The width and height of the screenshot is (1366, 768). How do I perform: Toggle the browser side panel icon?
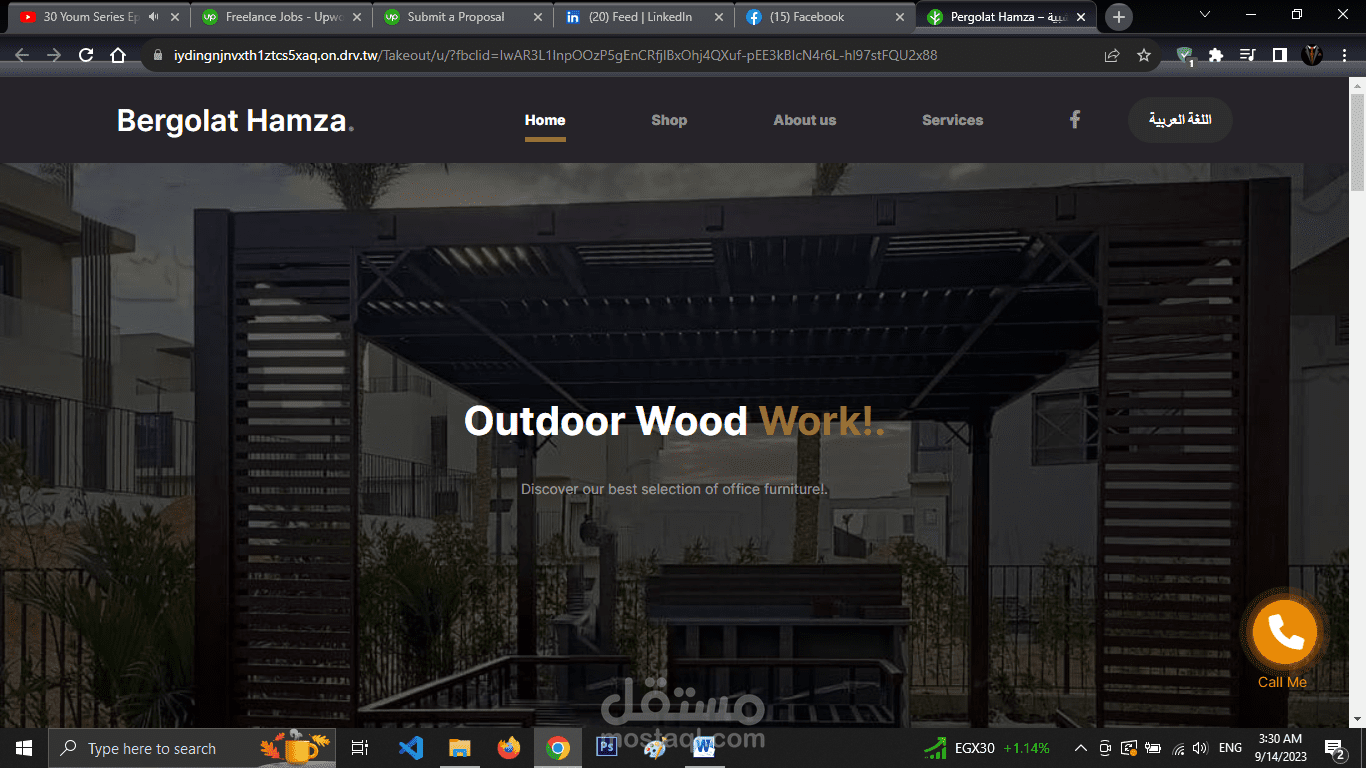point(1279,56)
